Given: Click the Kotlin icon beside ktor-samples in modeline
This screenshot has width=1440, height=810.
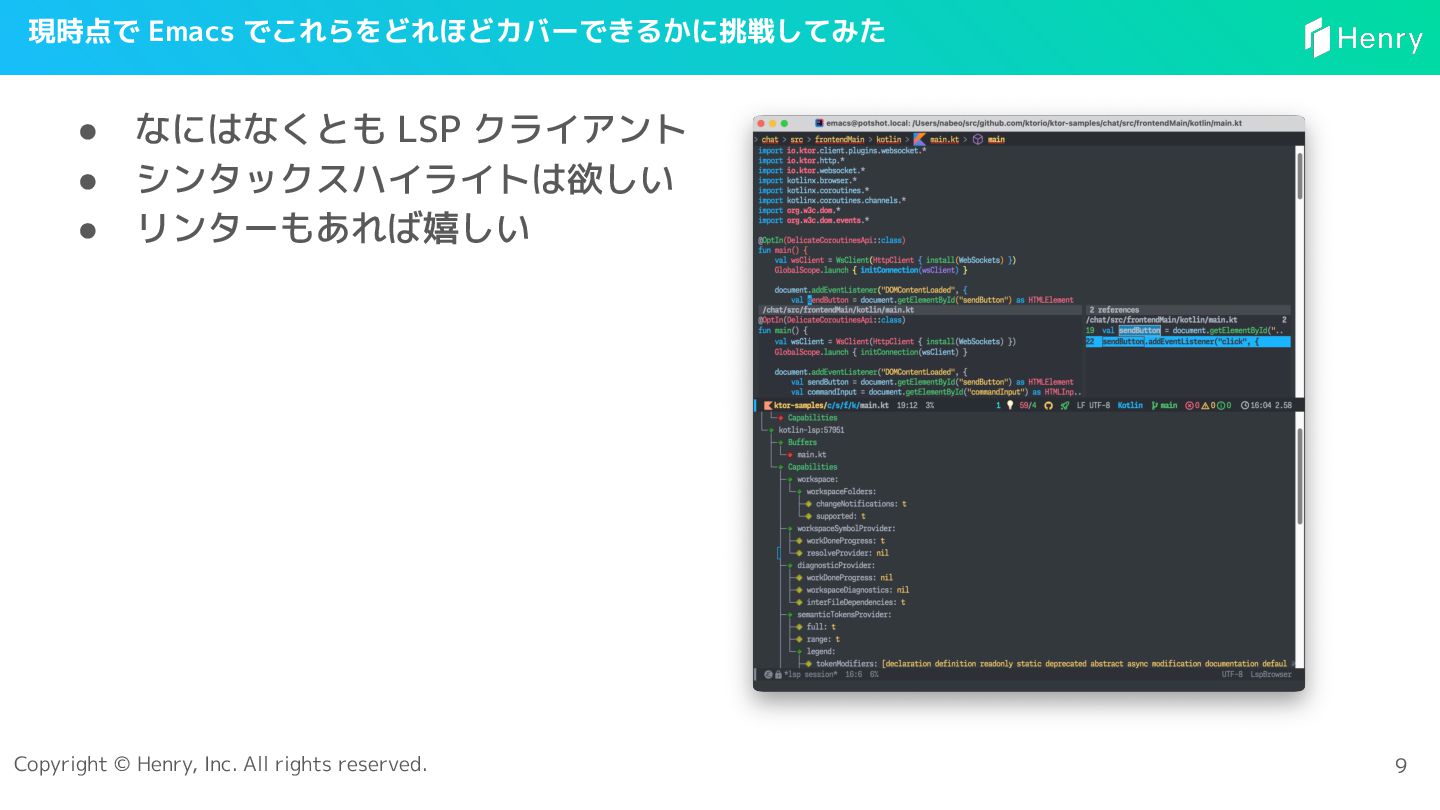Looking at the screenshot, I should (x=768, y=405).
